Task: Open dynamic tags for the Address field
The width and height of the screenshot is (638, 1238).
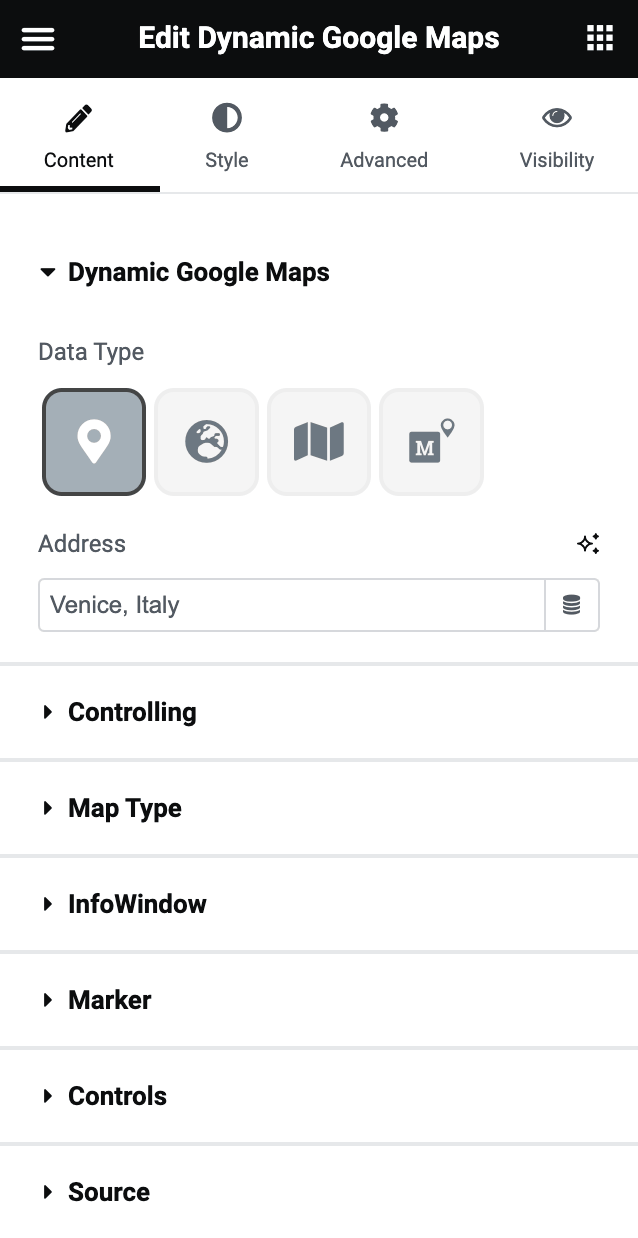Action: (x=572, y=604)
